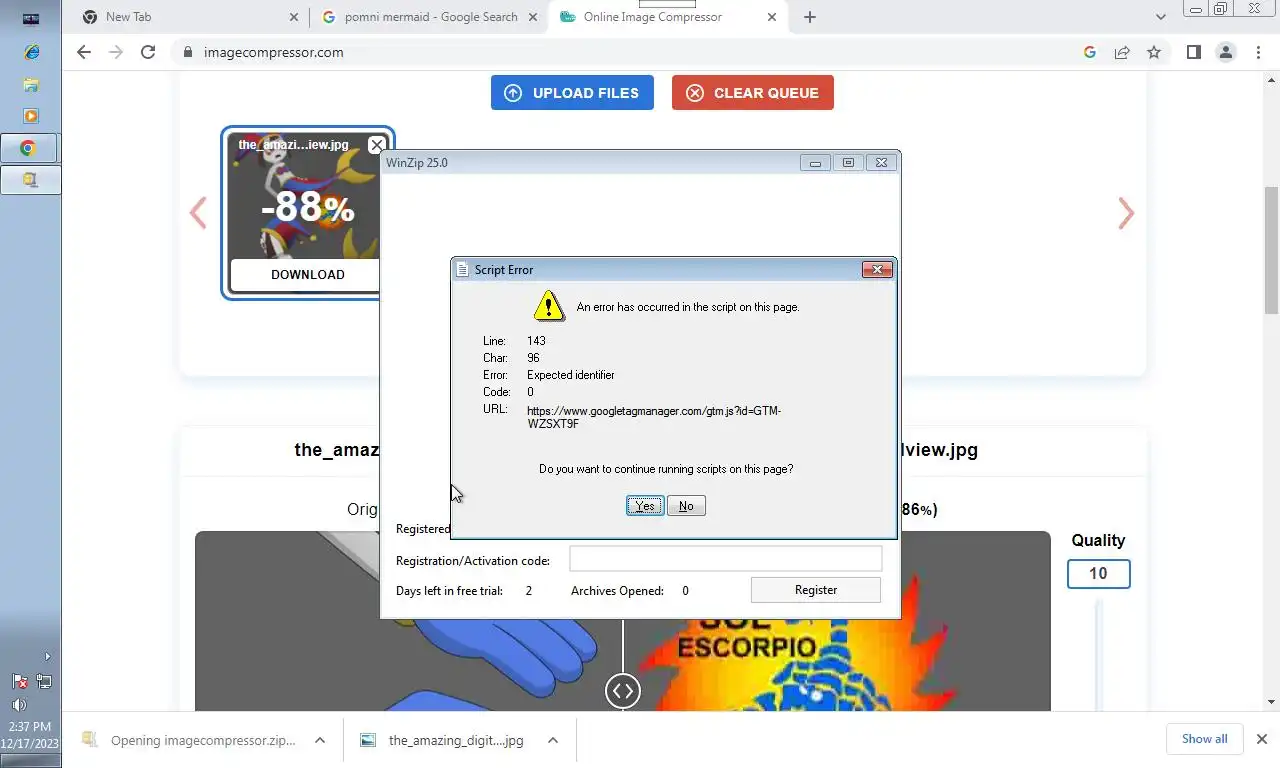The height and width of the screenshot is (768, 1280).
Task: Focus the Registration/Activation code field
Action: (726, 559)
